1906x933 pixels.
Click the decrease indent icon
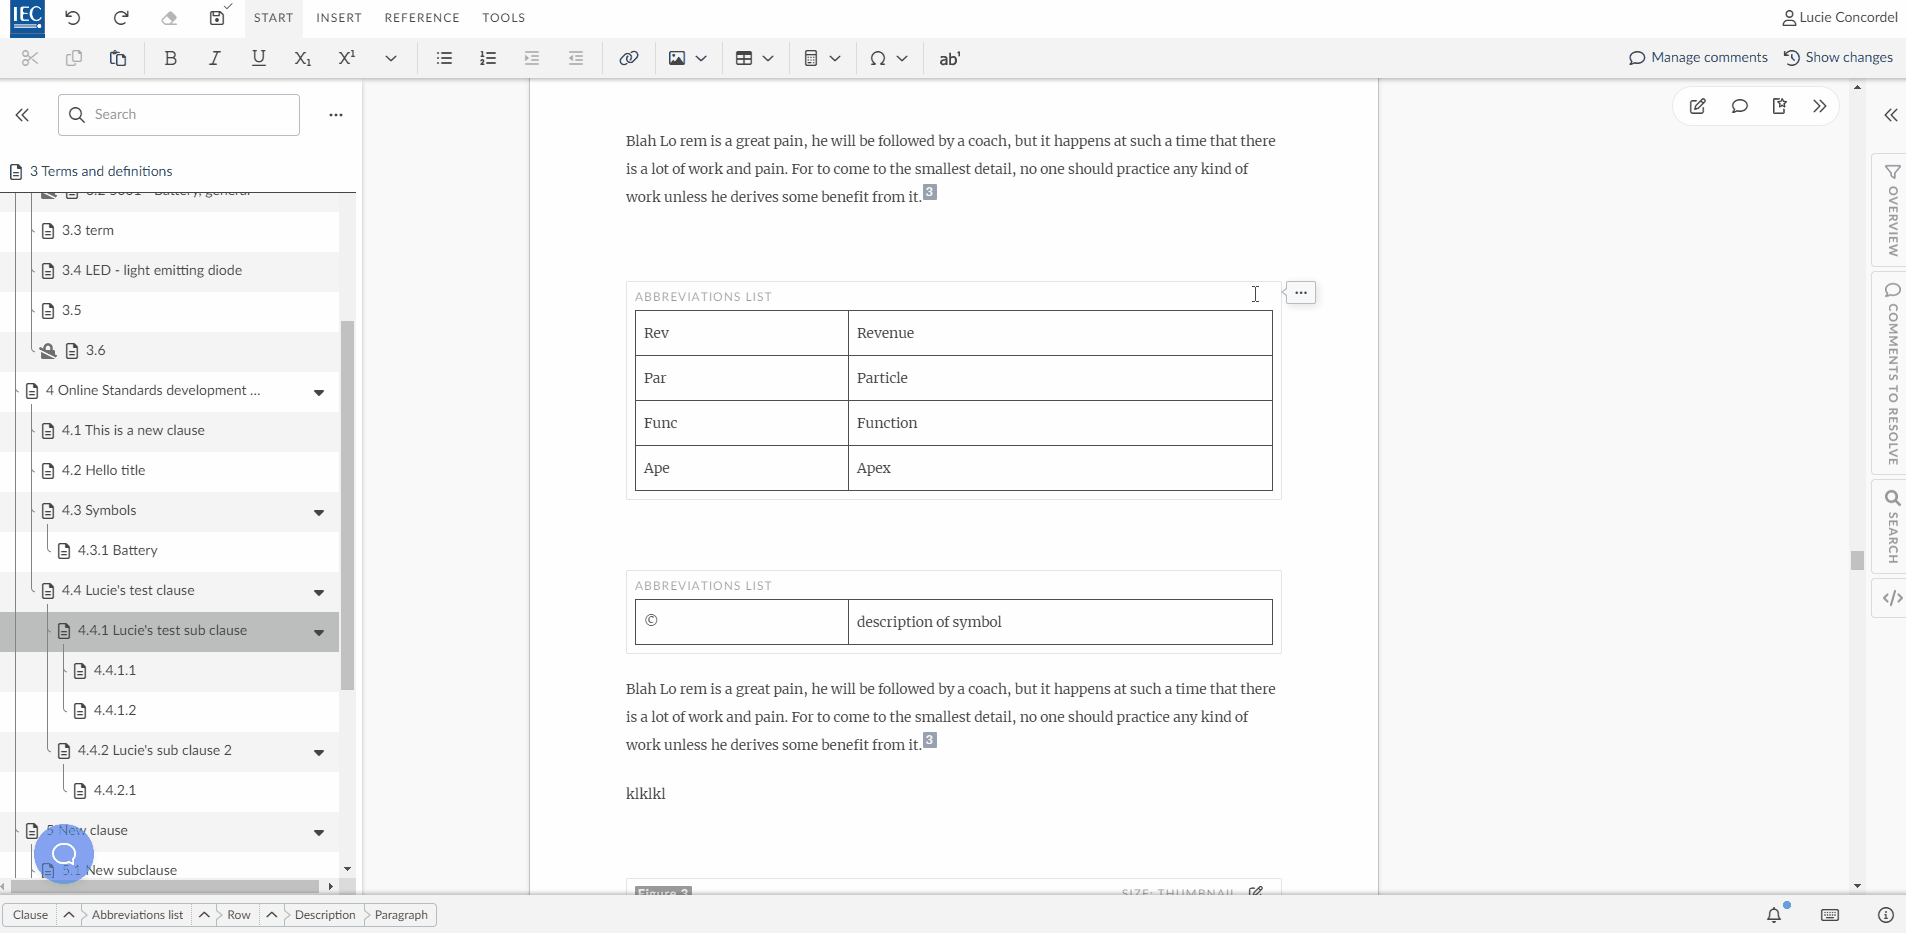[x=576, y=58]
